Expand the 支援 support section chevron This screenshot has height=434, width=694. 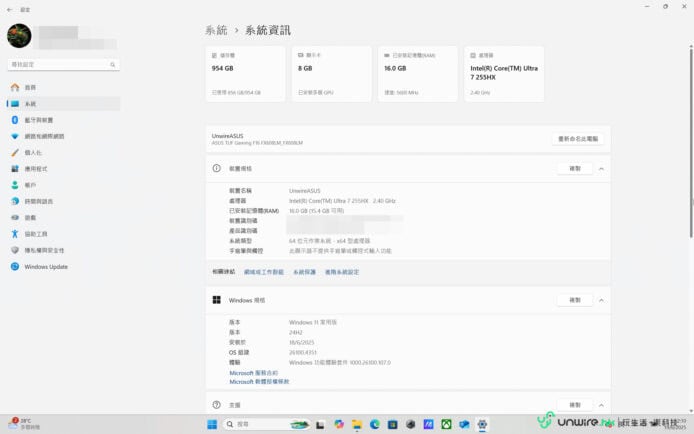point(601,405)
